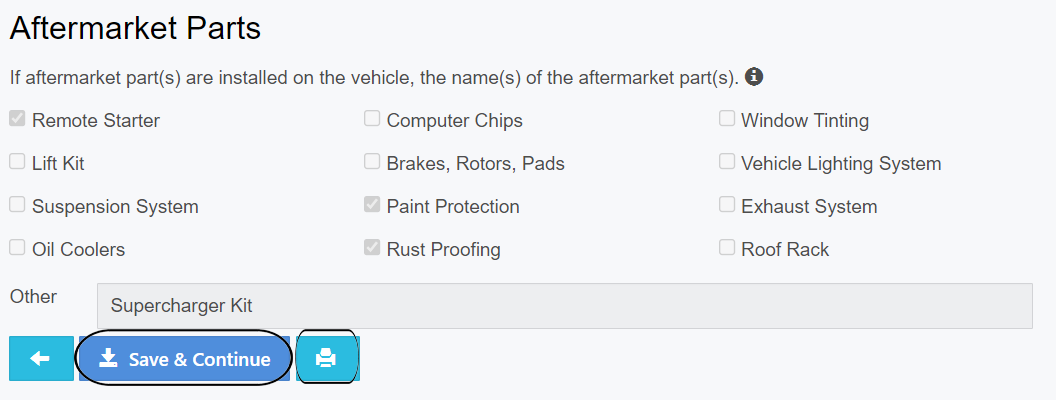Image resolution: width=1056 pixels, height=400 pixels.
Task: Uncheck the Paint Protection checkbox
Action: (x=372, y=205)
